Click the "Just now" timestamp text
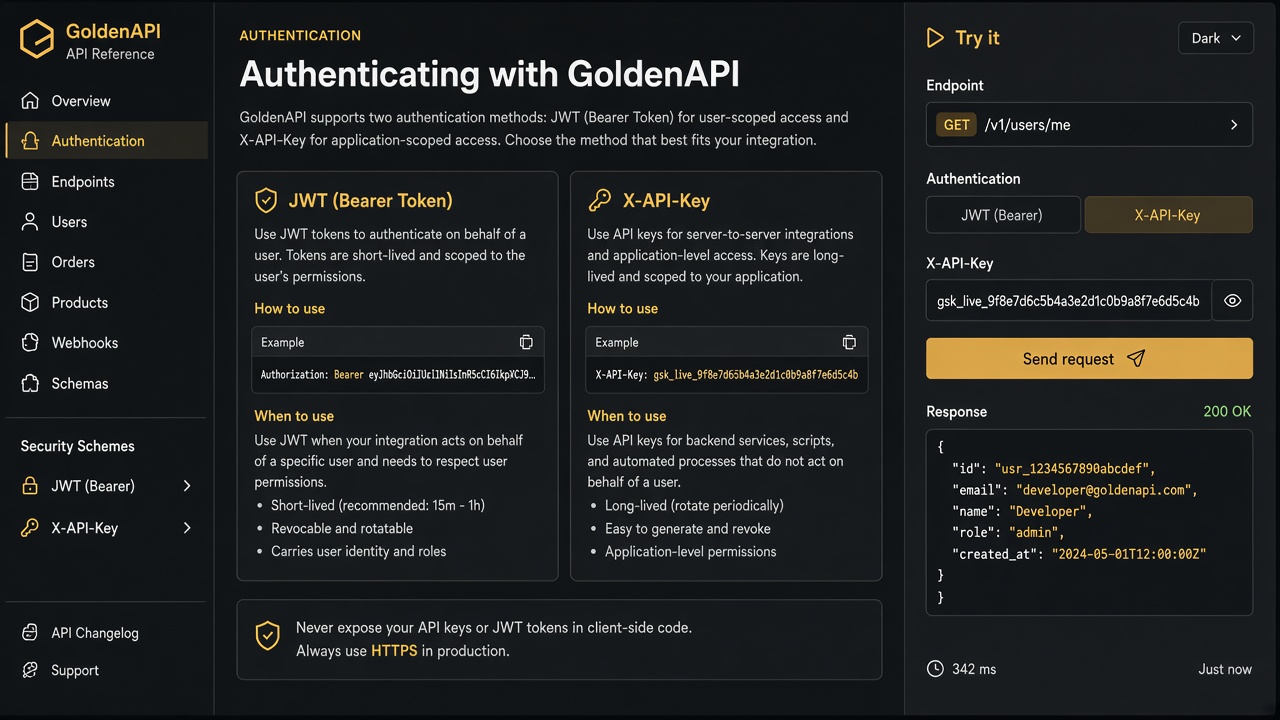 tap(1225, 669)
